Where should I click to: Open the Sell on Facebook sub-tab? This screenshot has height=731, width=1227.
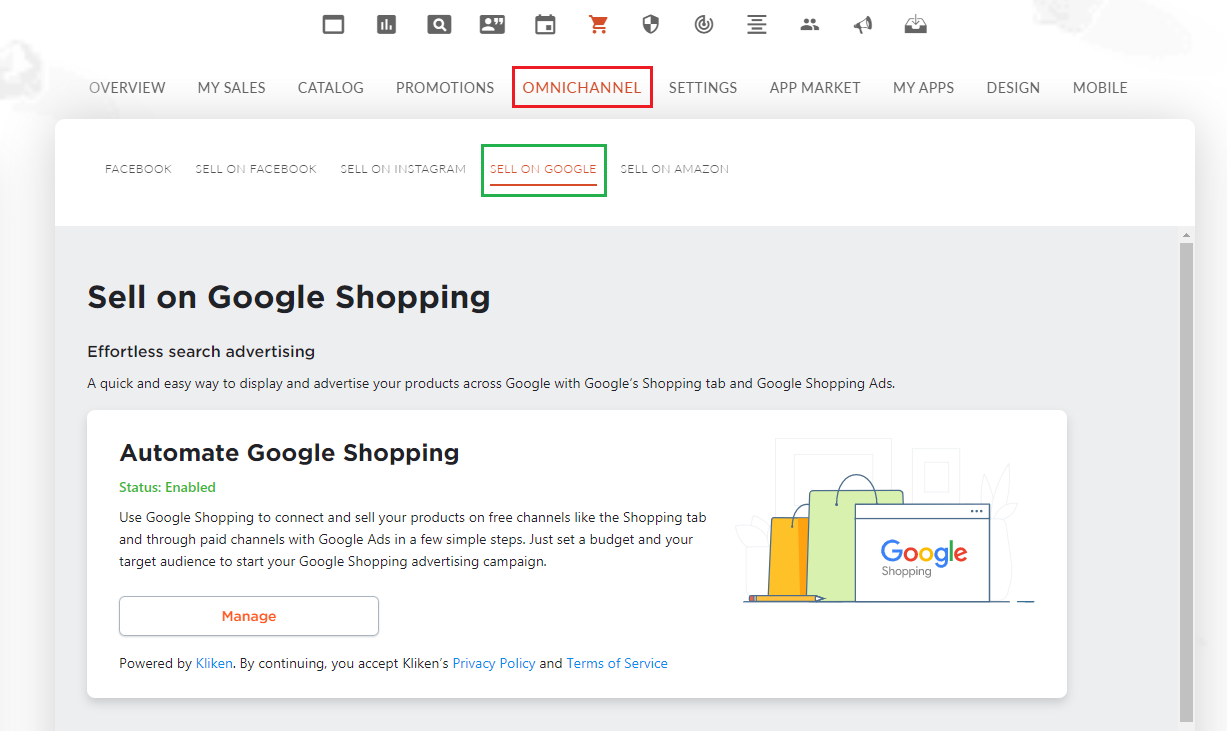[x=256, y=169]
